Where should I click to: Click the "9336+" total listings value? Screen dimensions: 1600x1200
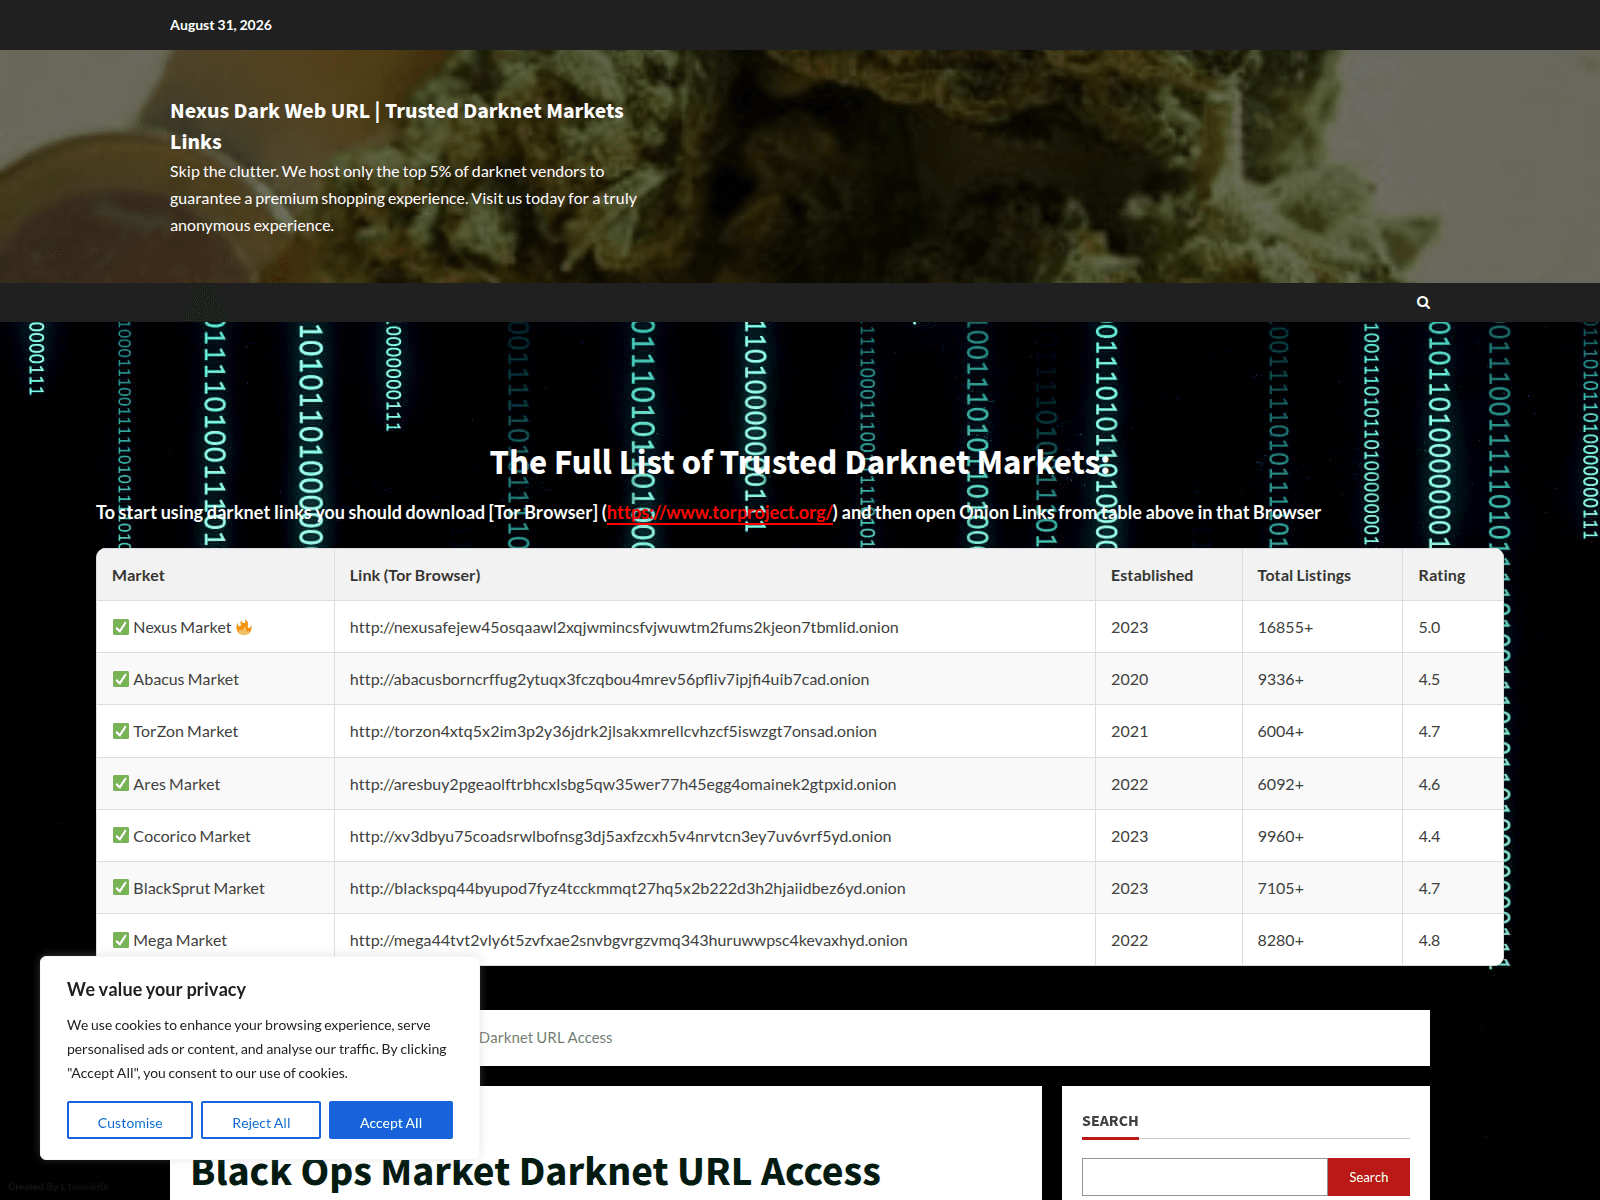(1281, 679)
